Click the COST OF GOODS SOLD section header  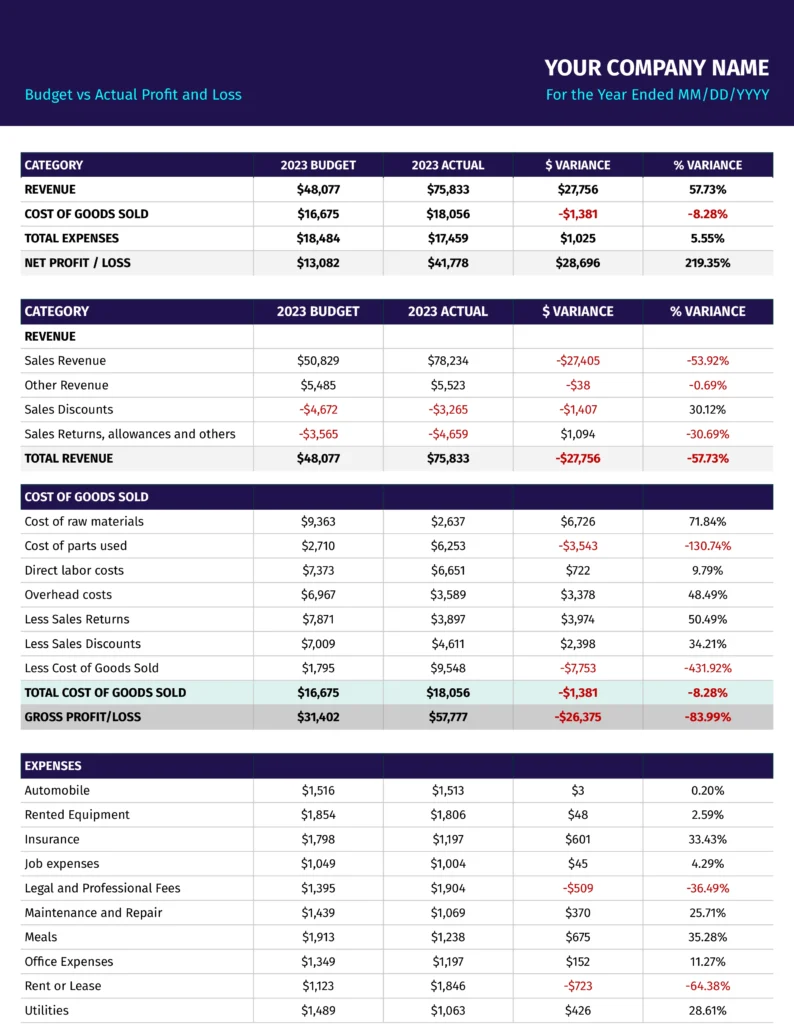86,497
